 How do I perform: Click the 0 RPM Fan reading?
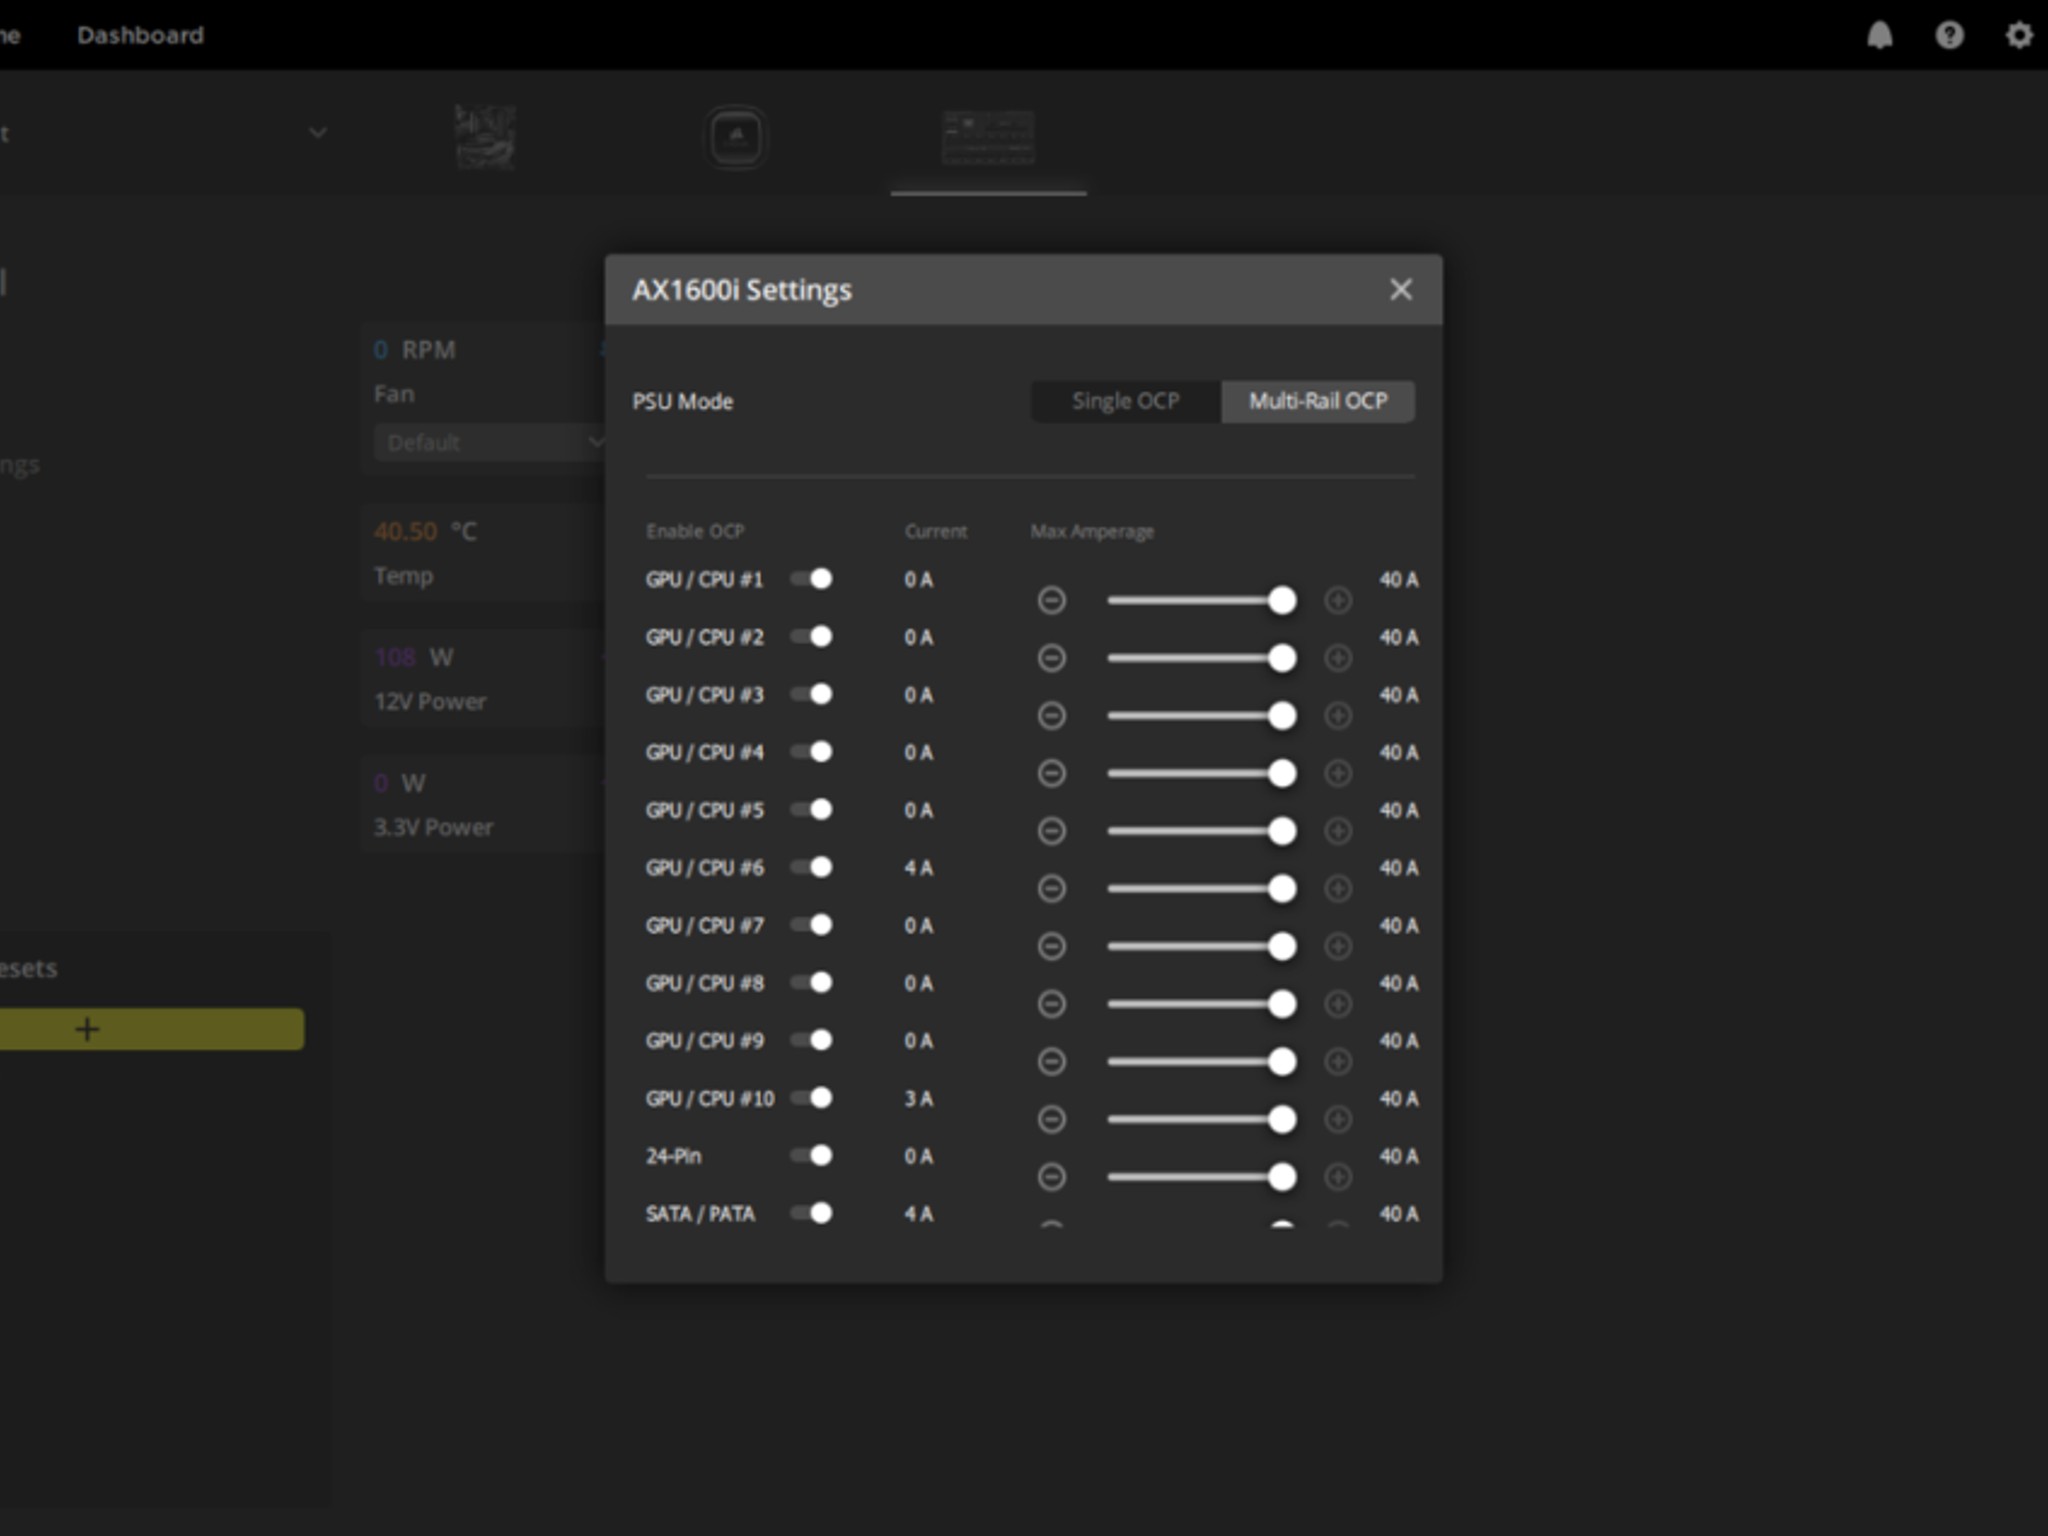pos(415,350)
